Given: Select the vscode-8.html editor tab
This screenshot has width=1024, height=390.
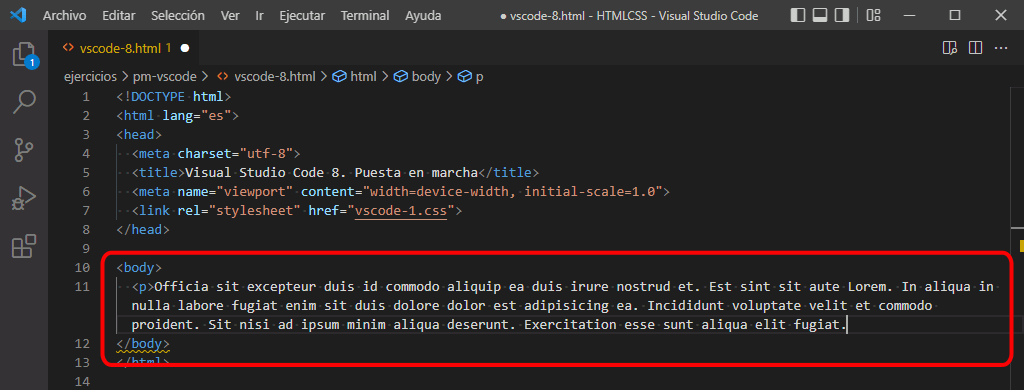Looking at the screenshot, I should click(x=124, y=48).
